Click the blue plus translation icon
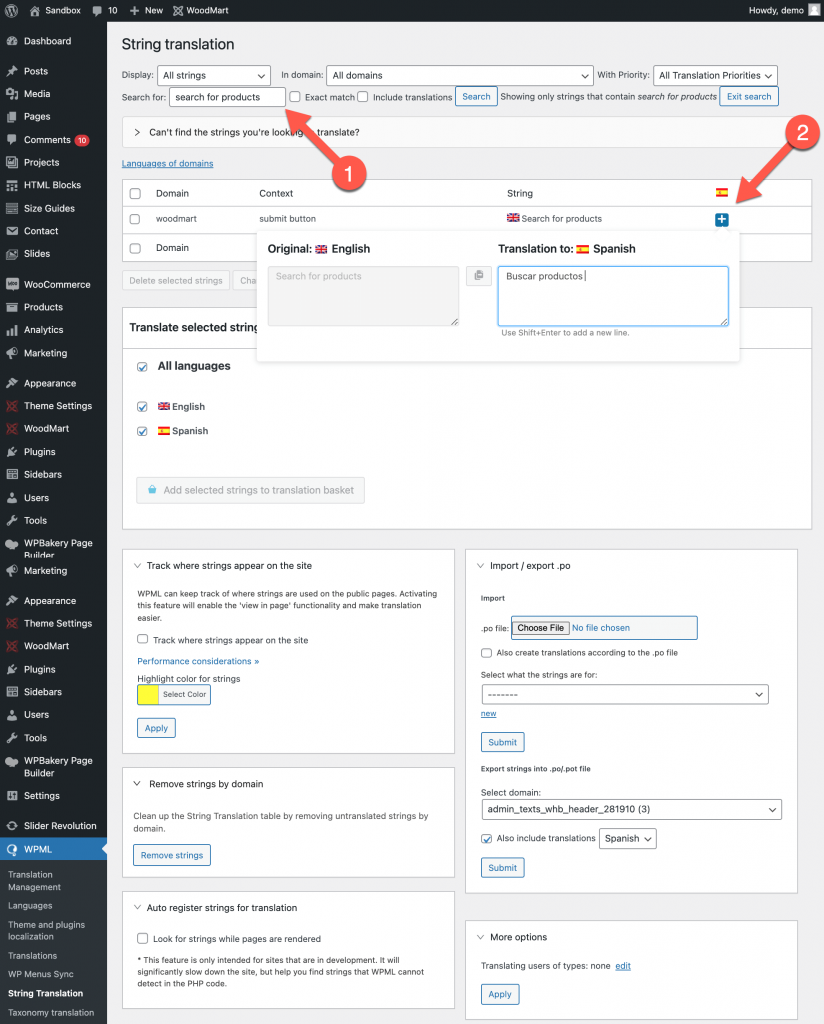 721,220
